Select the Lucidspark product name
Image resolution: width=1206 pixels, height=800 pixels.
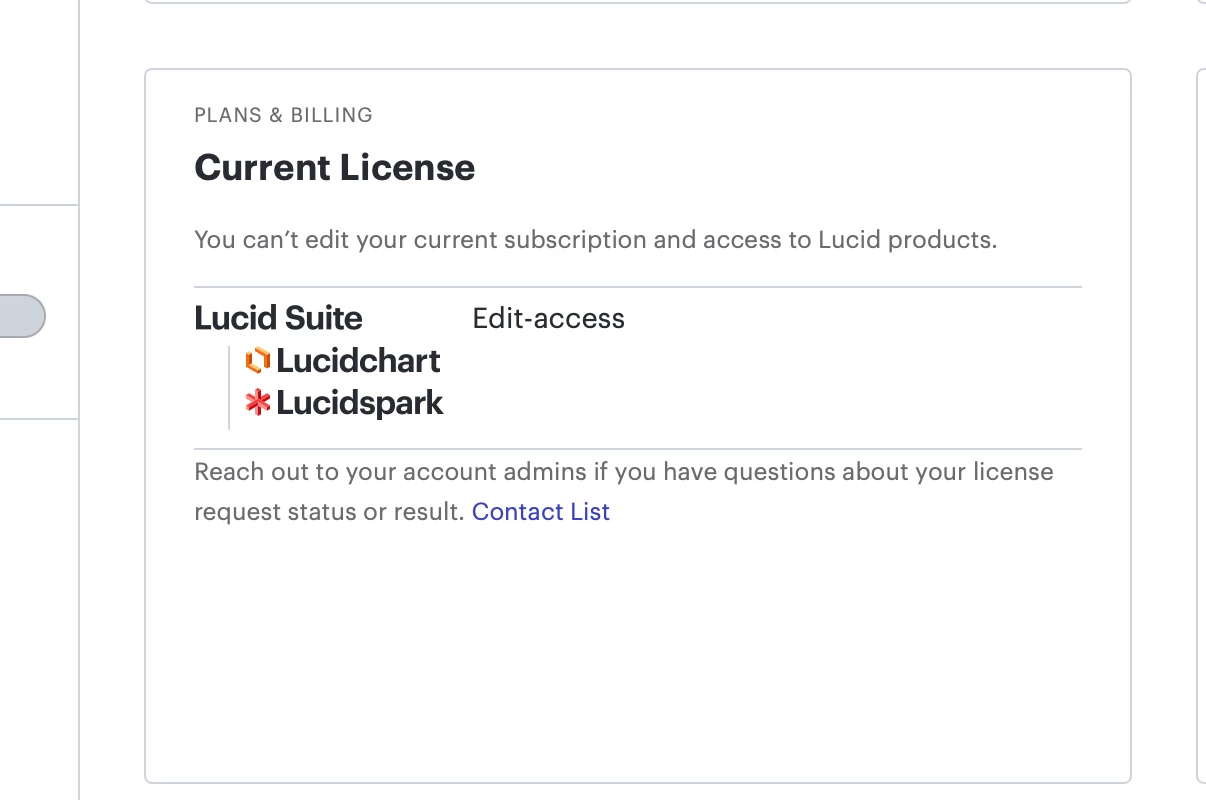click(x=360, y=403)
